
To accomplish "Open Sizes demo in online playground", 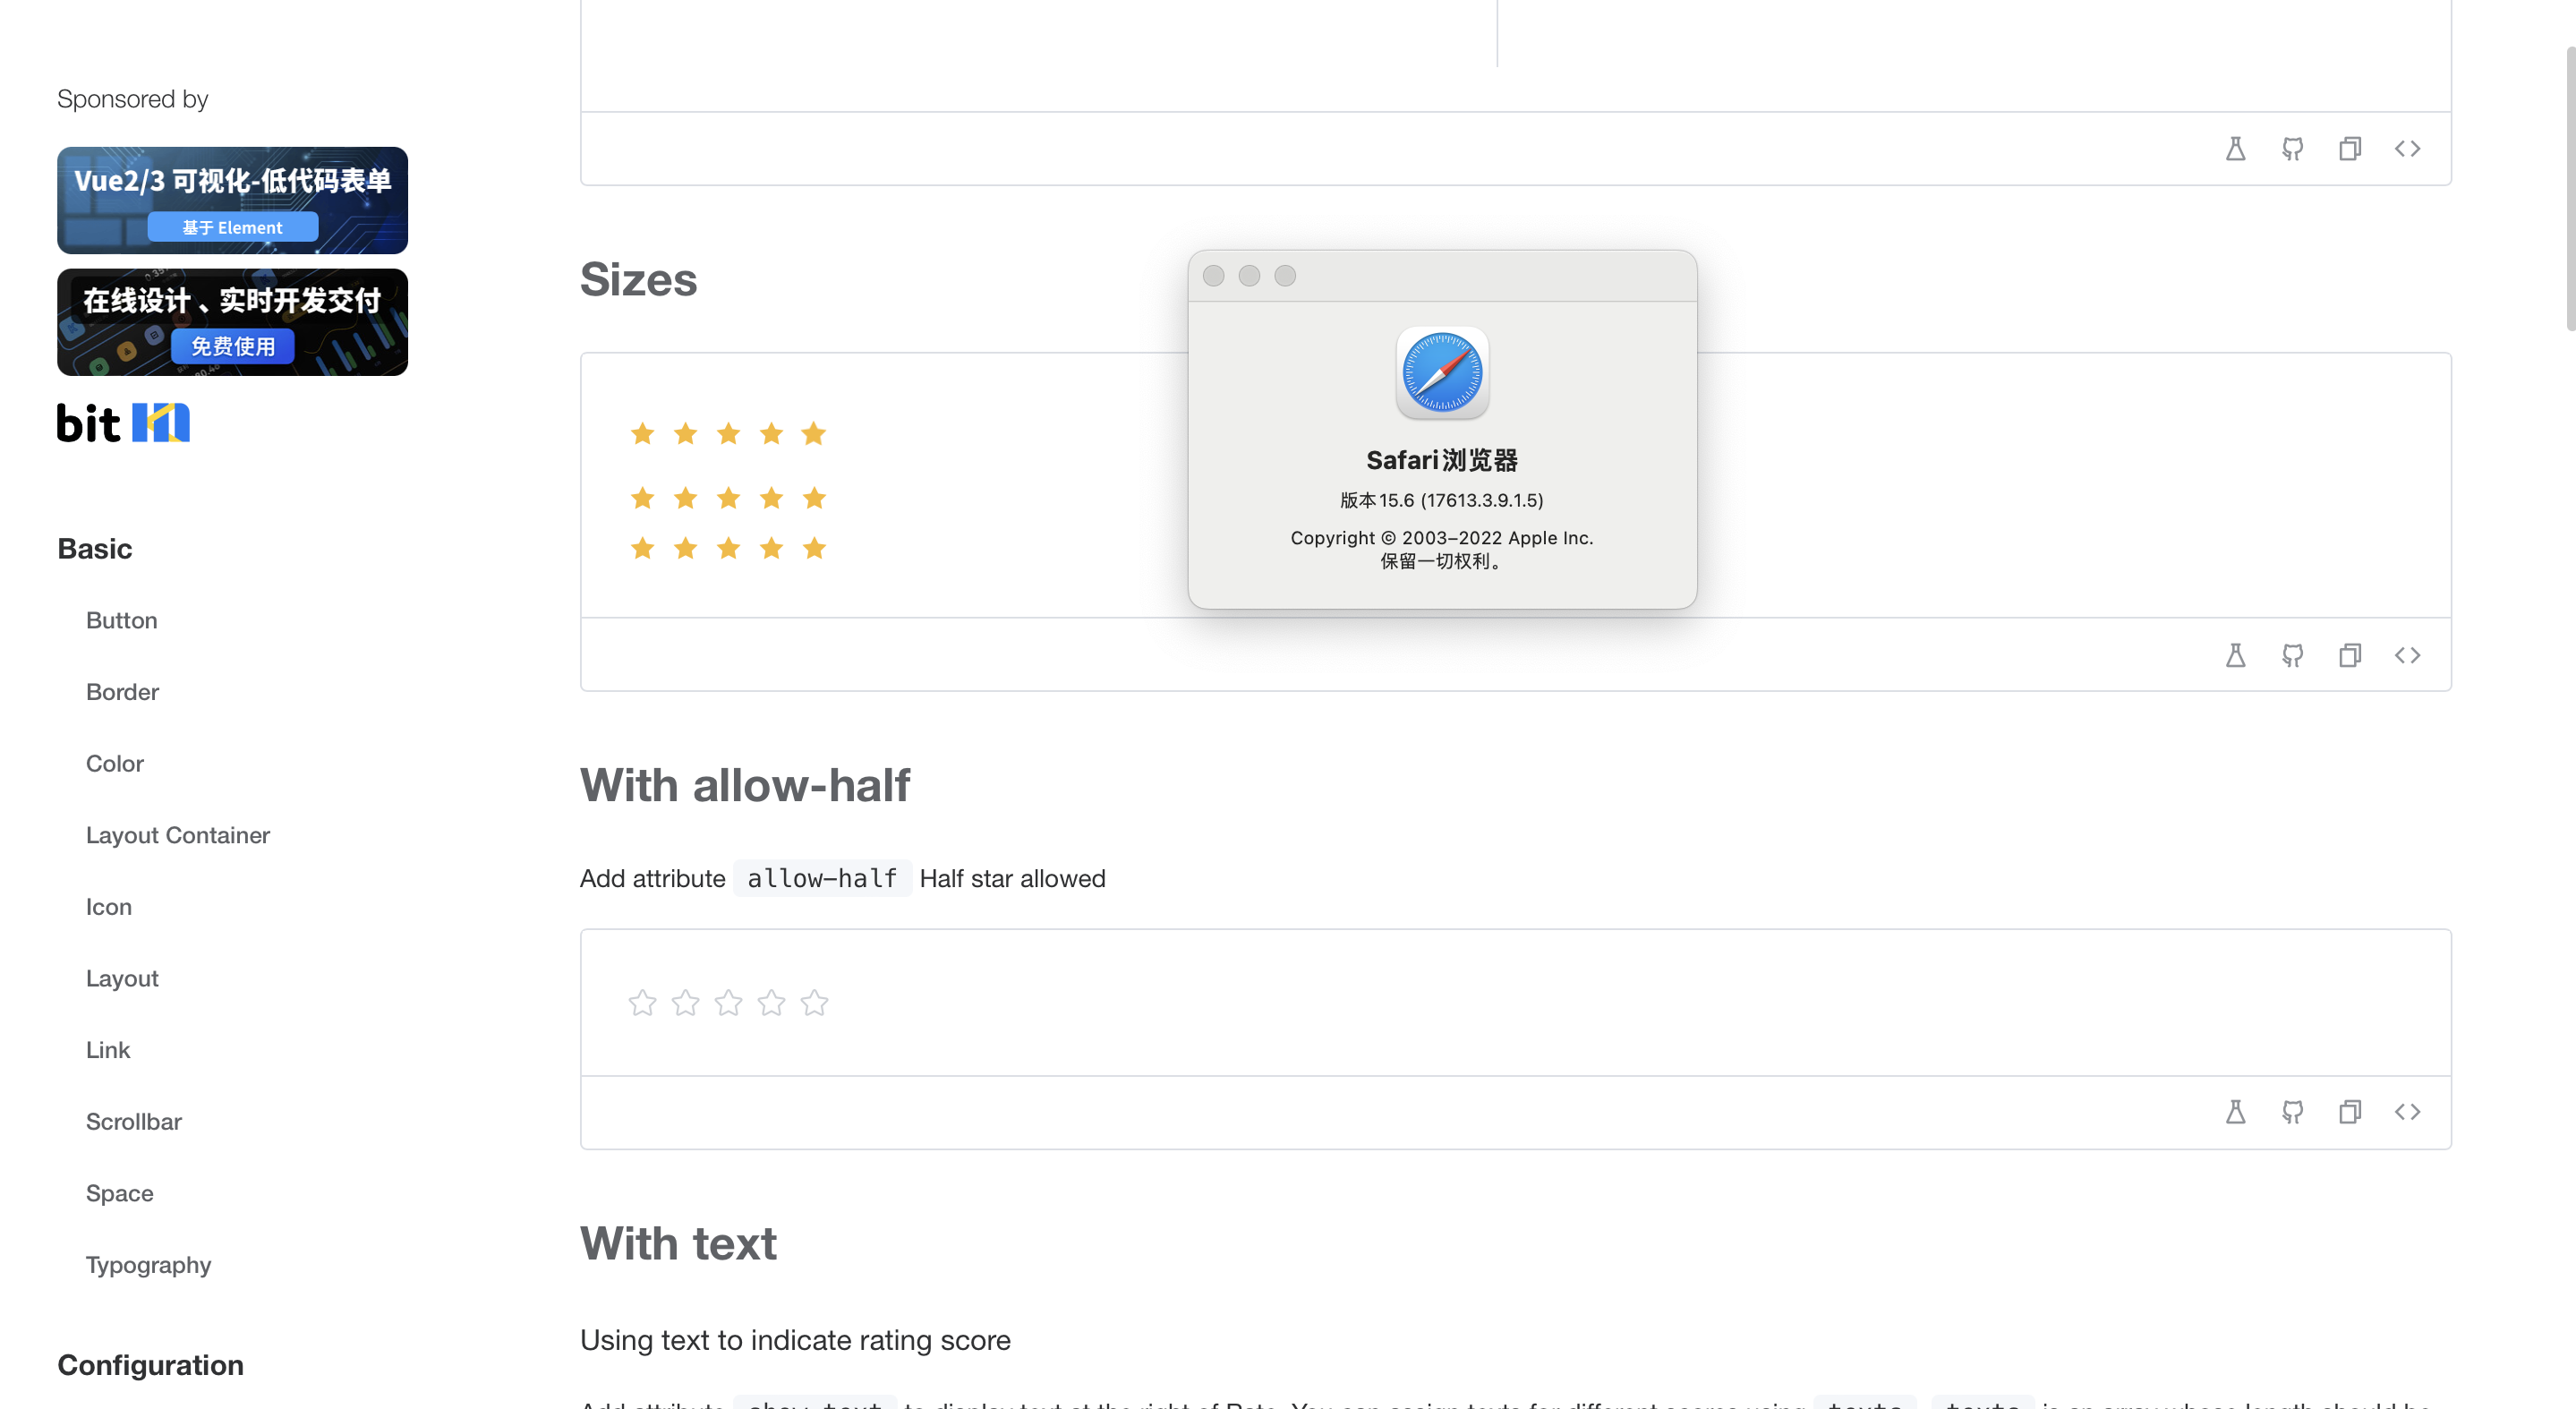I will coord(2236,655).
